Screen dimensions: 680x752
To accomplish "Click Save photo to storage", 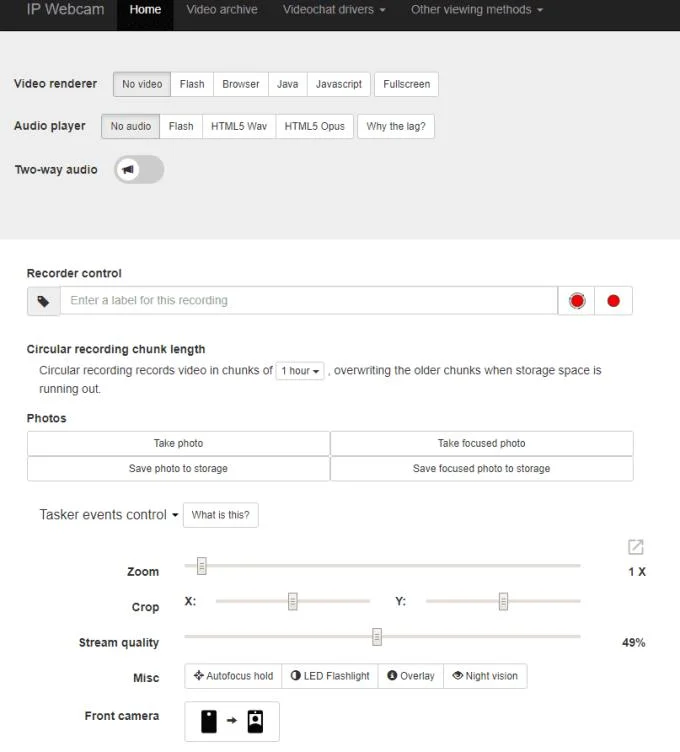I will pyautogui.click(x=178, y=468).
